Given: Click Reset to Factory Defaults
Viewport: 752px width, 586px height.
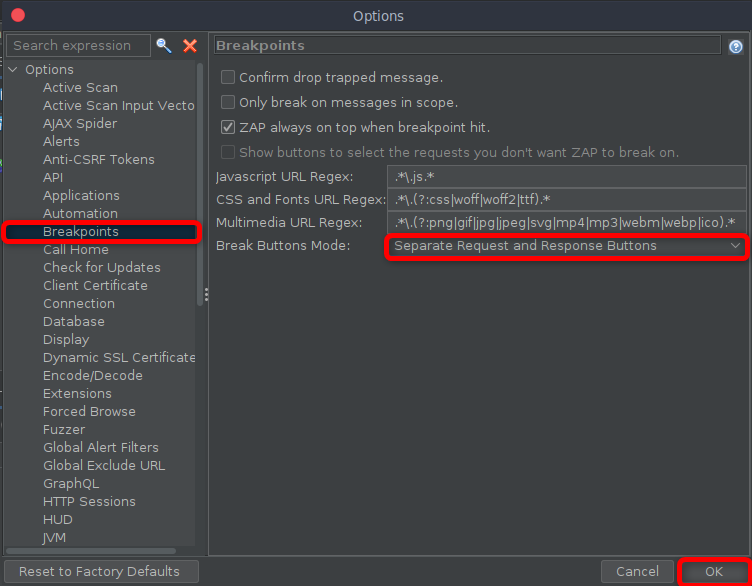Looking at the screenshot, I should [x=101, y=572].
